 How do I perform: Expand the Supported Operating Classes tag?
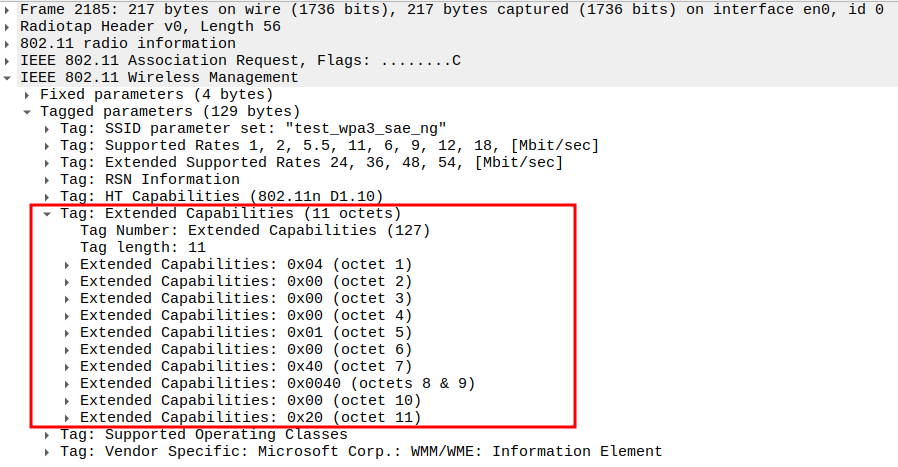pyautogui.click(x=48, y=434)
